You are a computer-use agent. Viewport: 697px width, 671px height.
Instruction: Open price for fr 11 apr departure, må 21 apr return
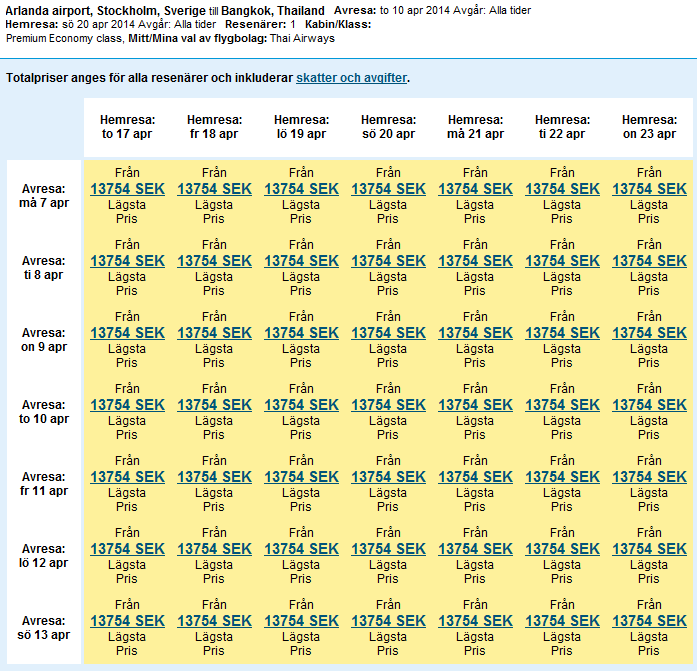click(475, 477)
